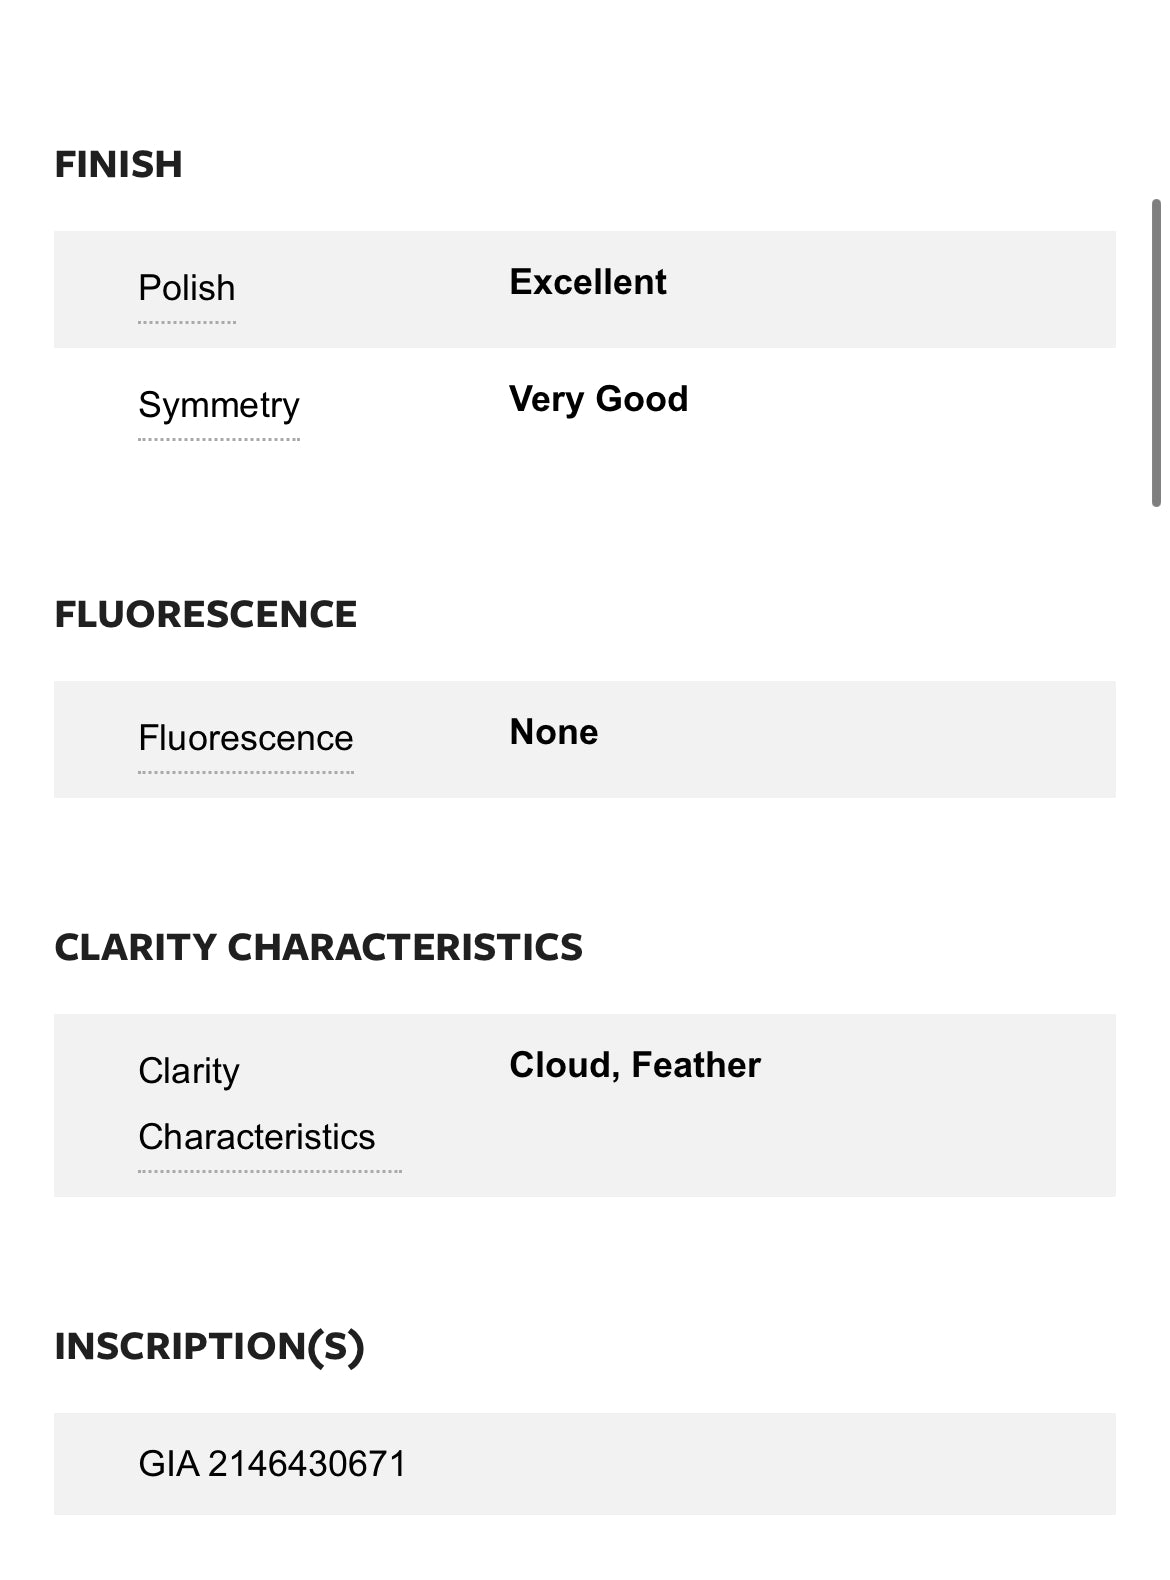Screen dimensions: 1170x1580
Task: Click the vertical scrollbar thumb on the right
Action: [x=1156, y=353]
